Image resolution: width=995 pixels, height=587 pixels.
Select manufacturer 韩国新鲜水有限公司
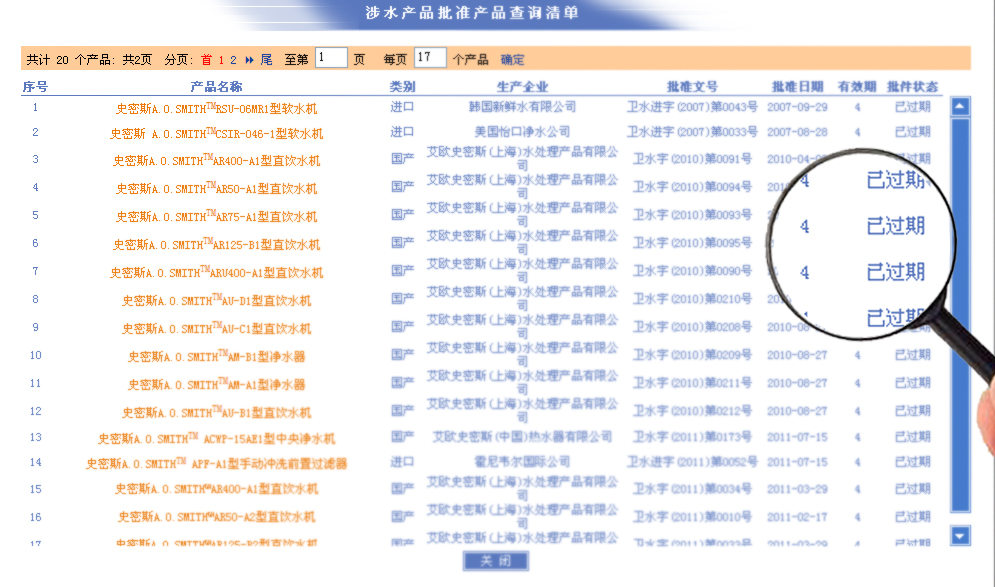coord(522,107)
